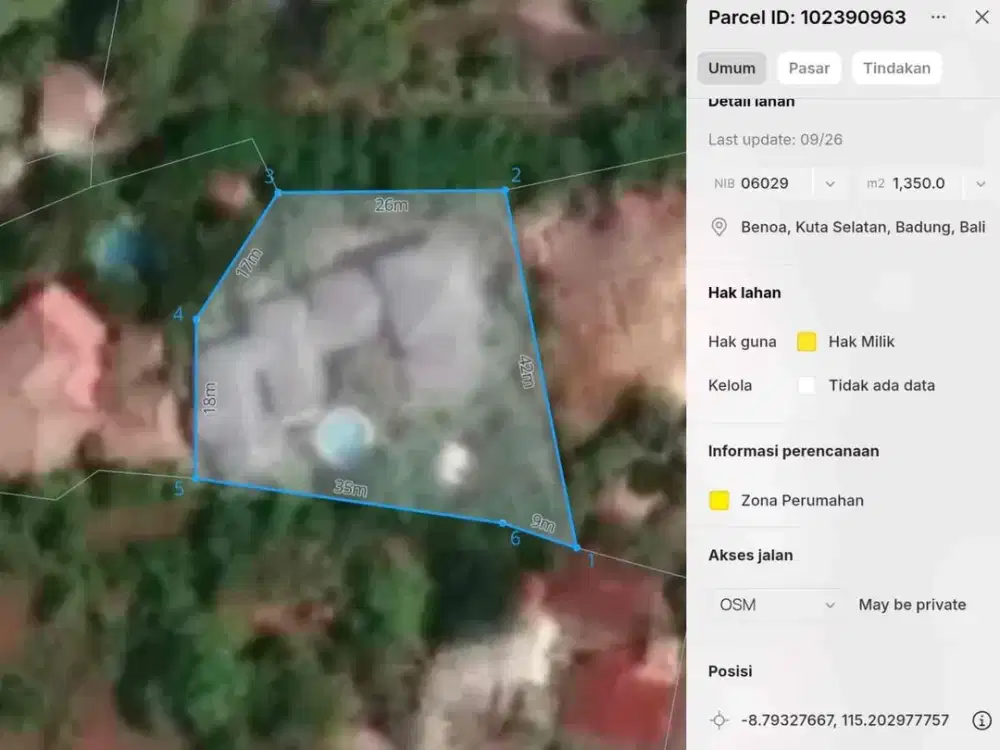Open the OSM road access dropdown
This screenshot has height=750, width=1000.
pos(776,605)
